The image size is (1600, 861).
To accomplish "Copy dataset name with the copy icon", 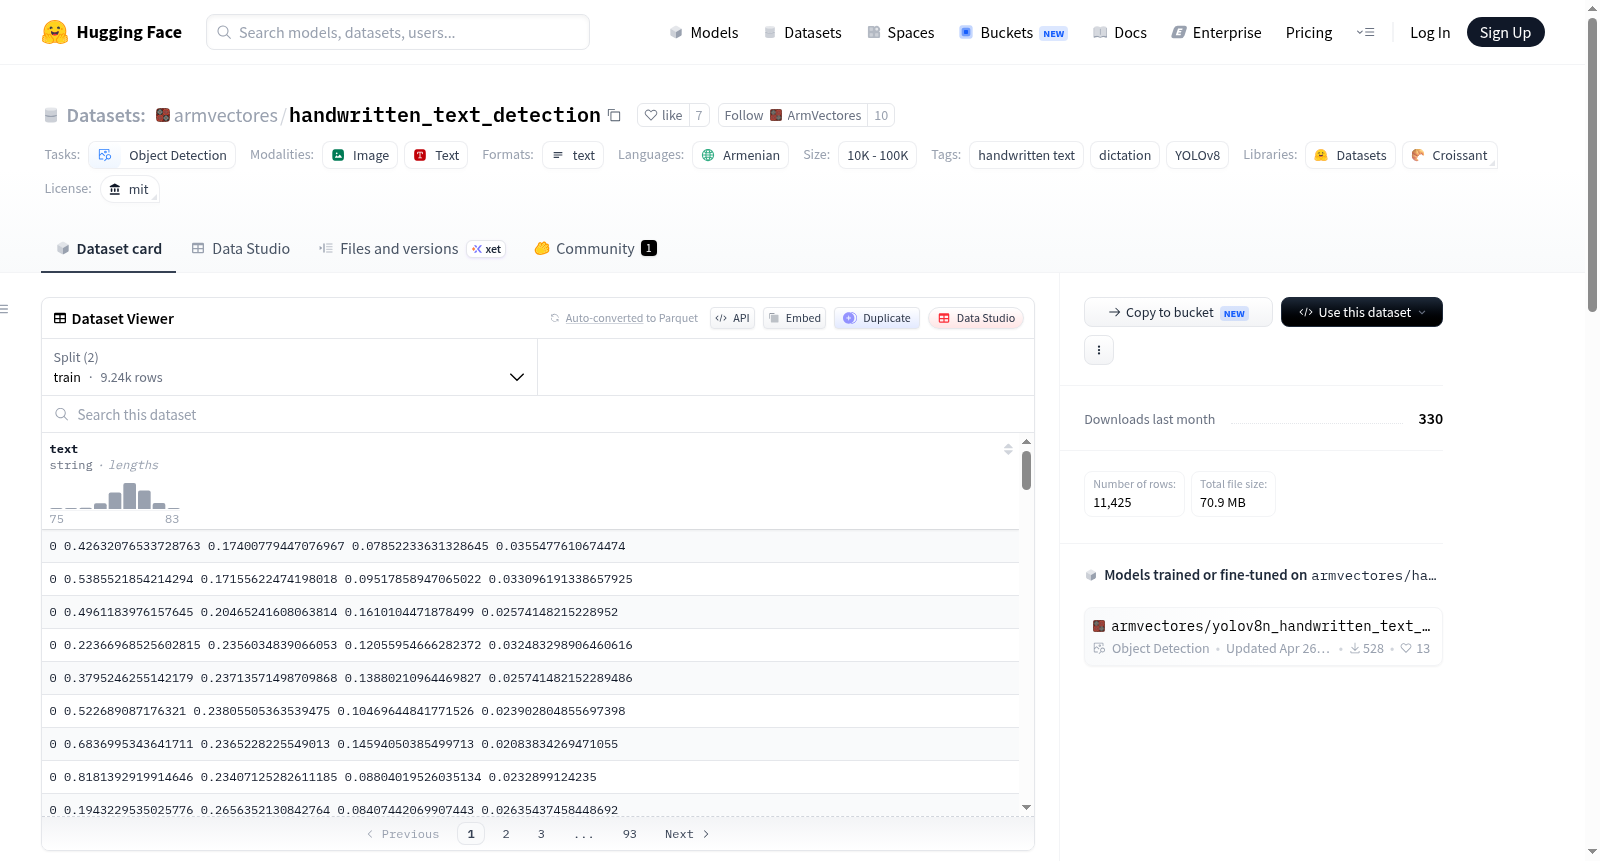I will click(614, 116).
